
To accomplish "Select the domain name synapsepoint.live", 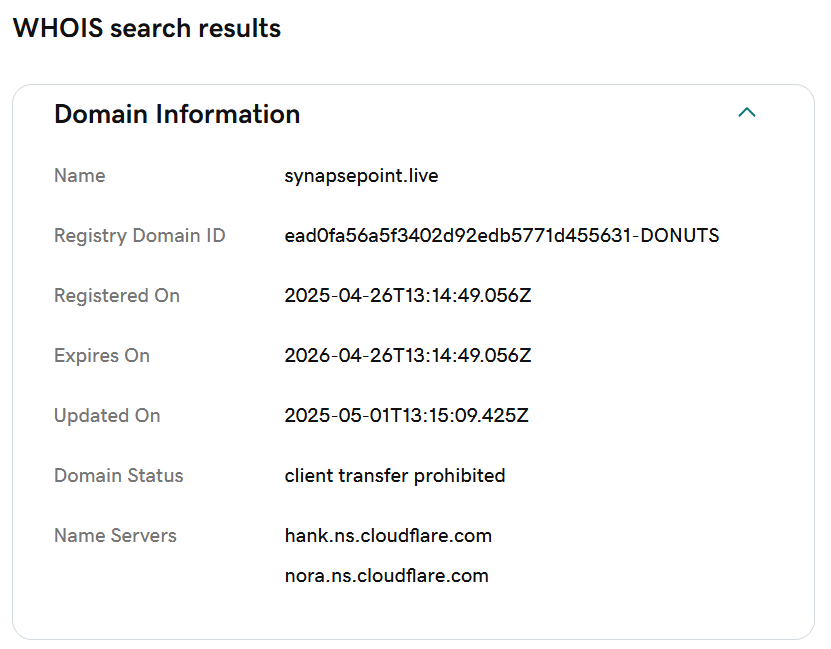I will [361, 176].
